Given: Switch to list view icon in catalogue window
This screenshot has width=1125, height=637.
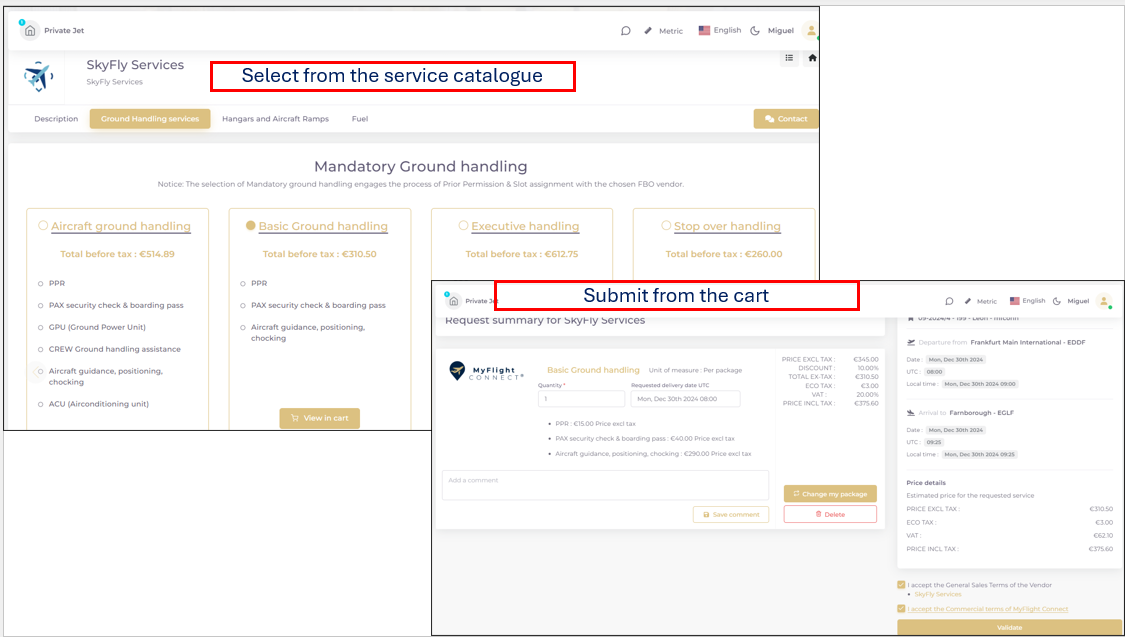Looking at the screenshot, I should (x=789, y=58).
